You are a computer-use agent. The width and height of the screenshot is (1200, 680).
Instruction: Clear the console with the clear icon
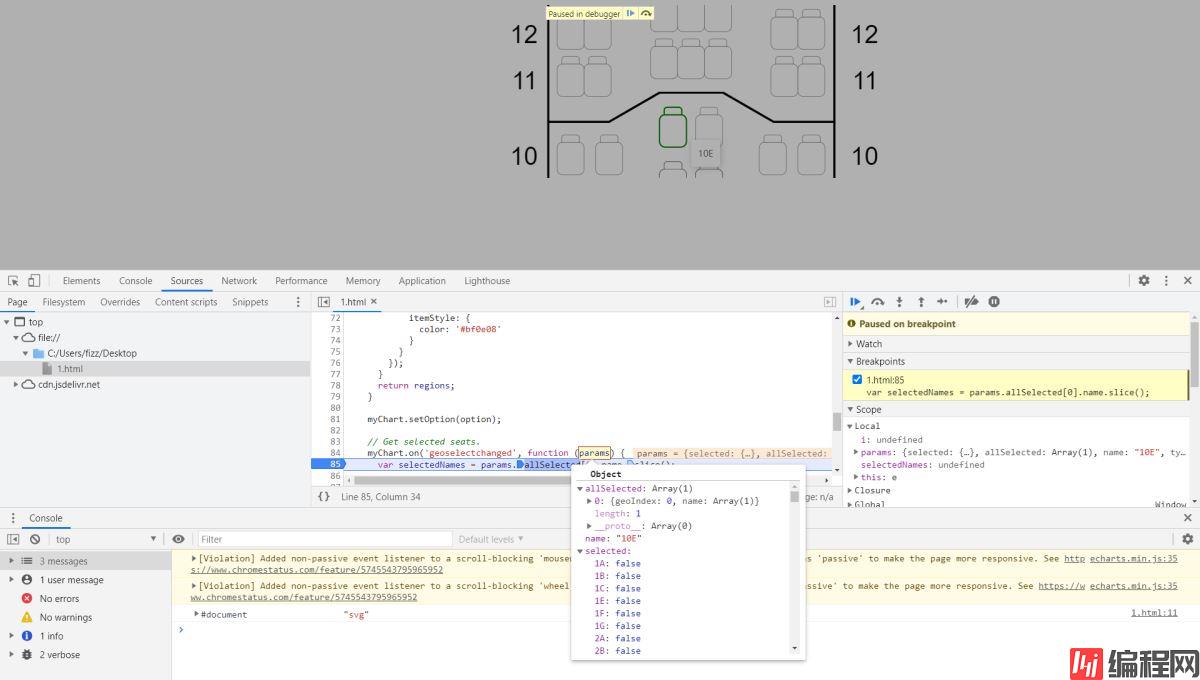click(x=34, y=539)
